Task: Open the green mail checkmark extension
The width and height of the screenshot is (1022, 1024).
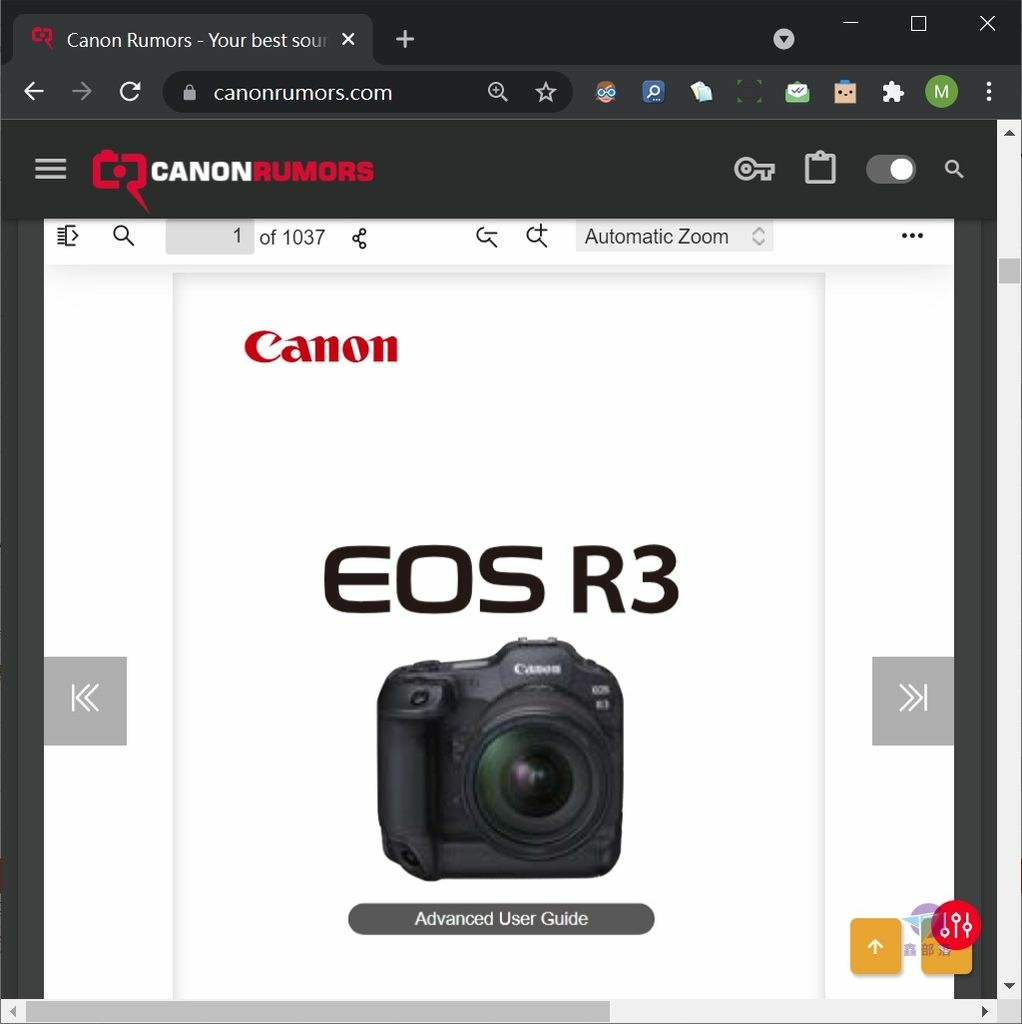Action: pyautogui.click(x=797, y=92)
